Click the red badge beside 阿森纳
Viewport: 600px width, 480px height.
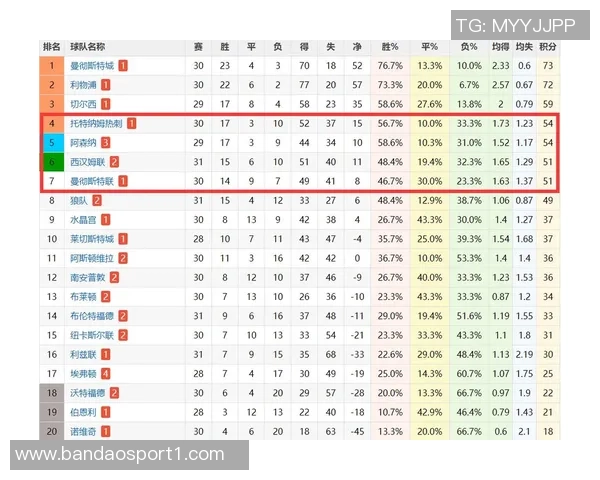click(x=106, y=143)
